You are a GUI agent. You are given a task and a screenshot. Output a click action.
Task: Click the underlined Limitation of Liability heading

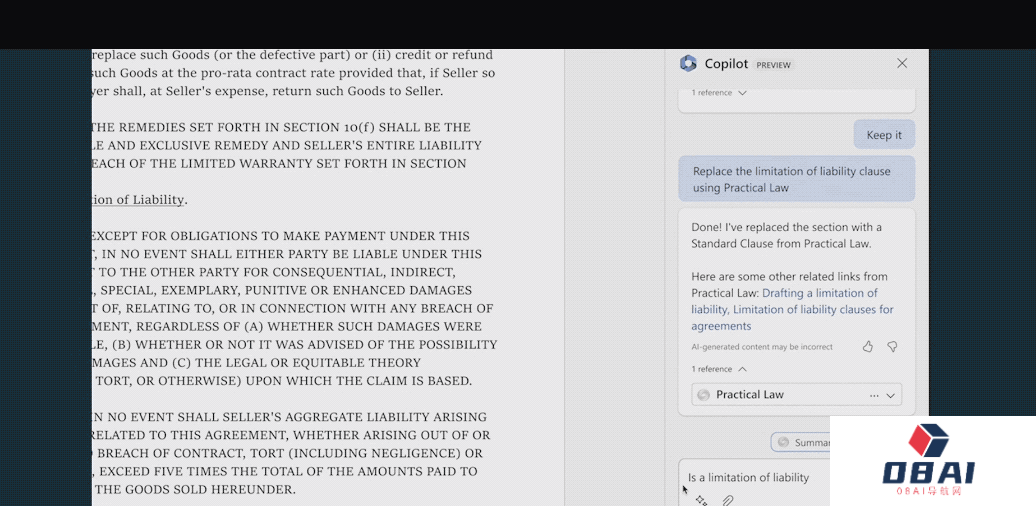(x=138, y=200)
